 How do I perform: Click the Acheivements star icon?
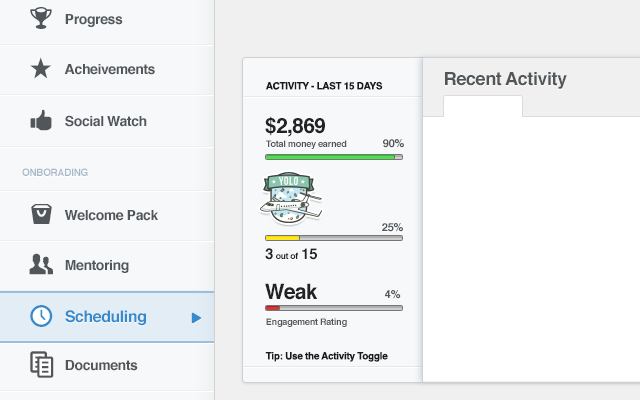(40, 69)
